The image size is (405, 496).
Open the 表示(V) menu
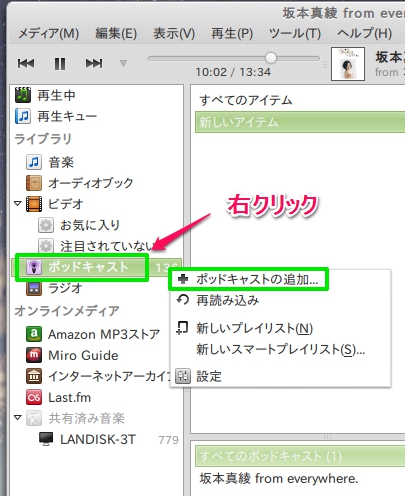coord(174,33)
